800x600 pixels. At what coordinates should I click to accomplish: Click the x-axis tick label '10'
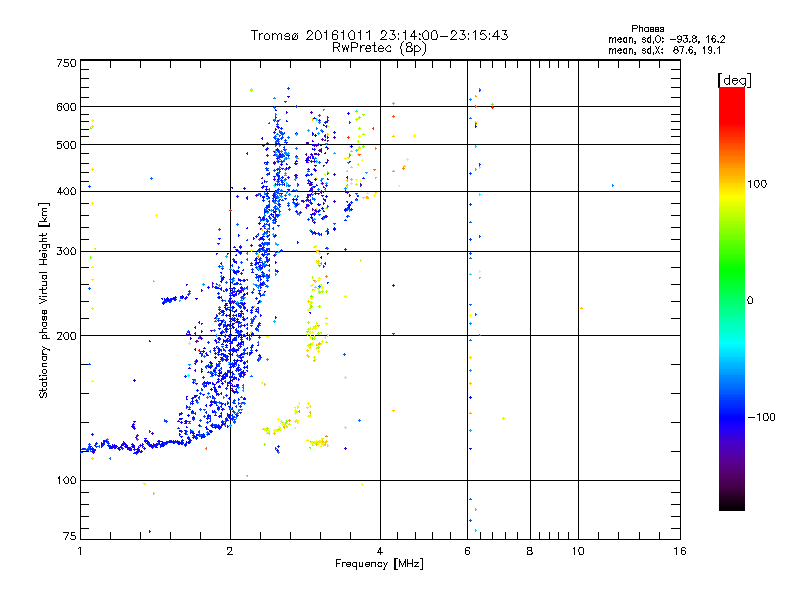(x=578, y=551)
